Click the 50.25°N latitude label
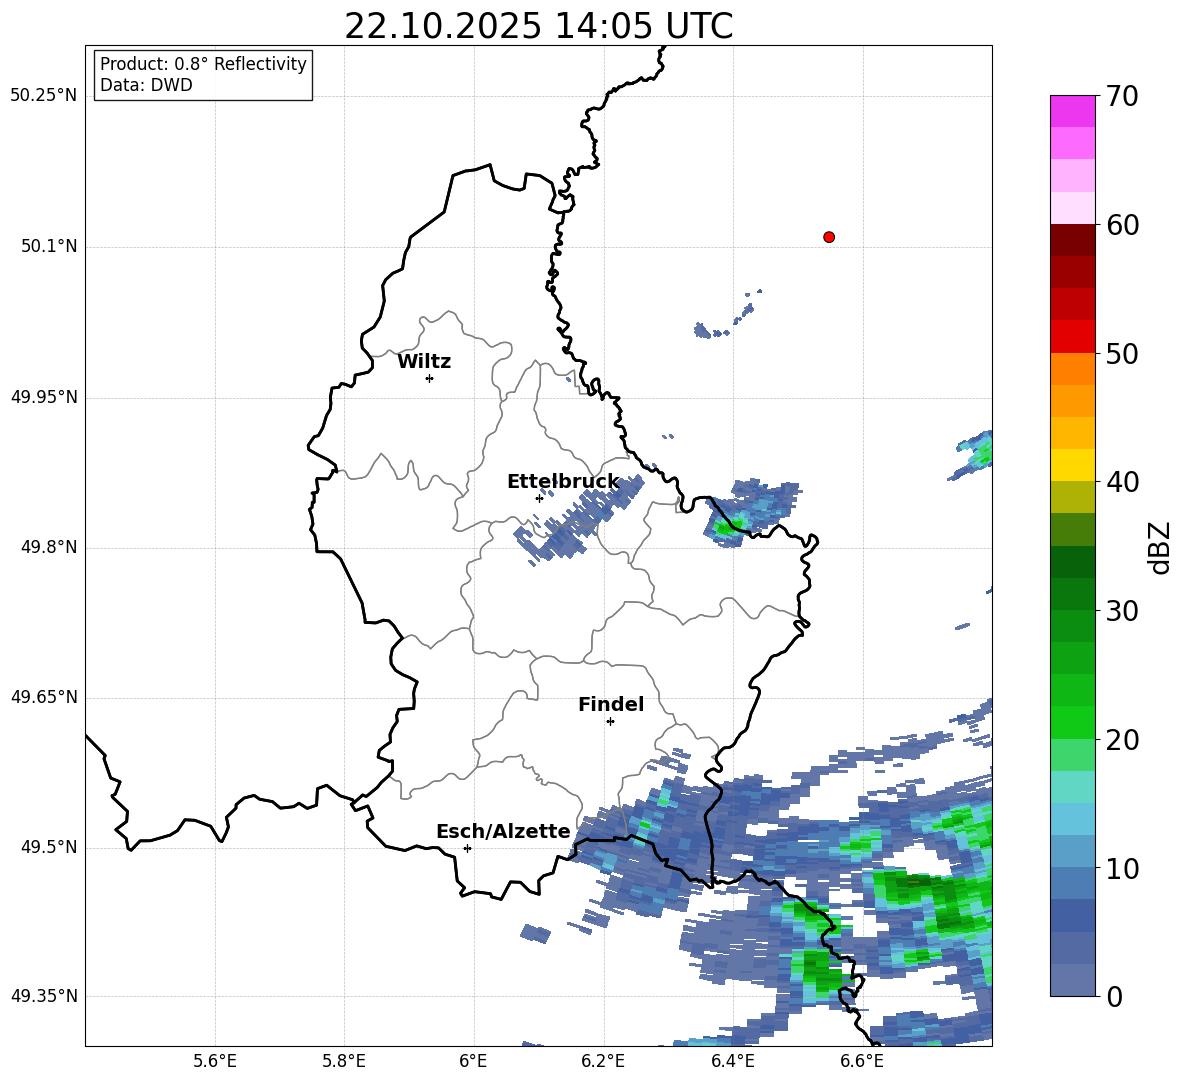Viewport: 1184px width, 1081px height. tap(44, 96)
